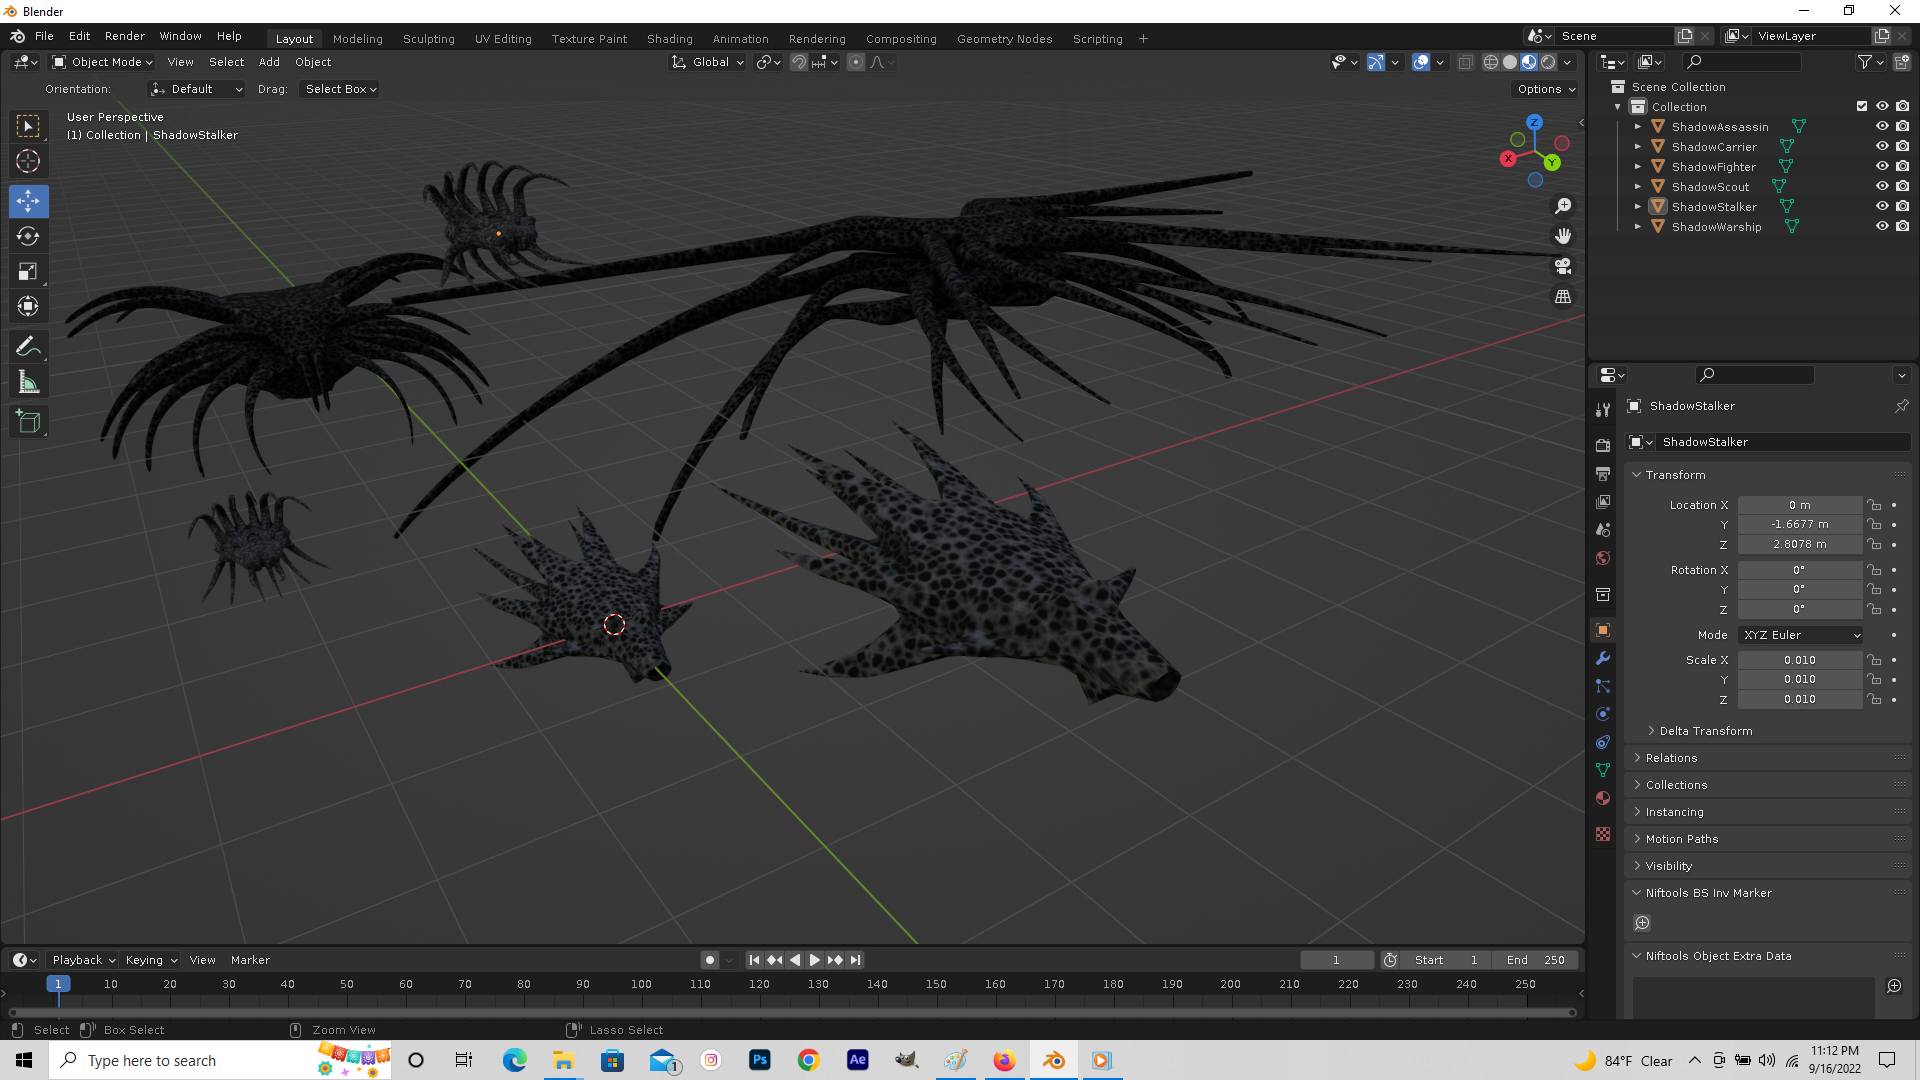1920x1080 pixels.
Task: Disable ShadowWarship render camera icon
Action: (x=1902, y=227)
